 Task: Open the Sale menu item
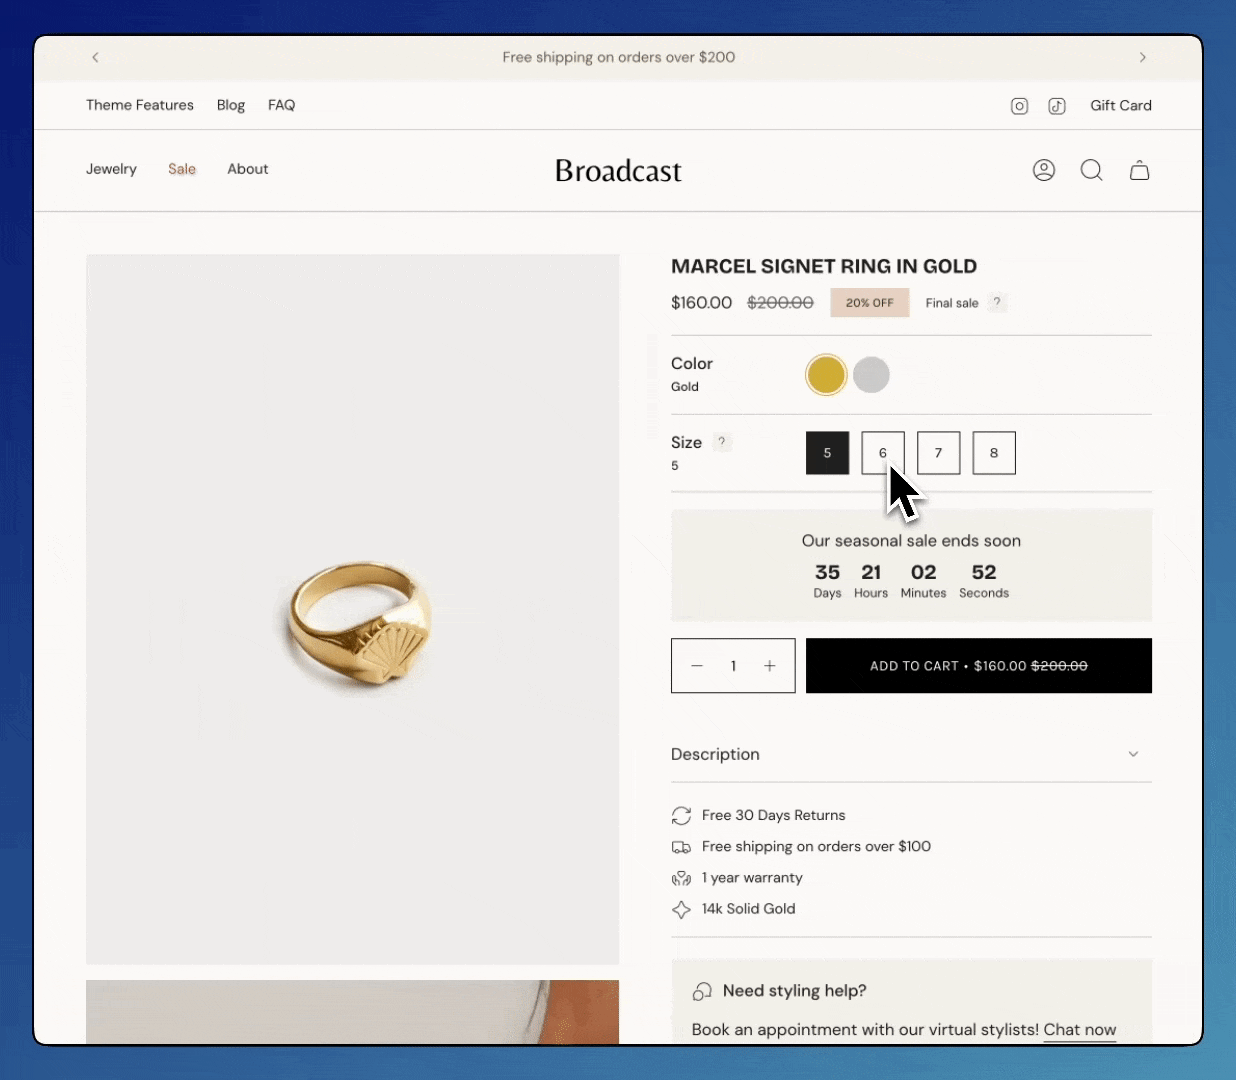pos(182,169)
